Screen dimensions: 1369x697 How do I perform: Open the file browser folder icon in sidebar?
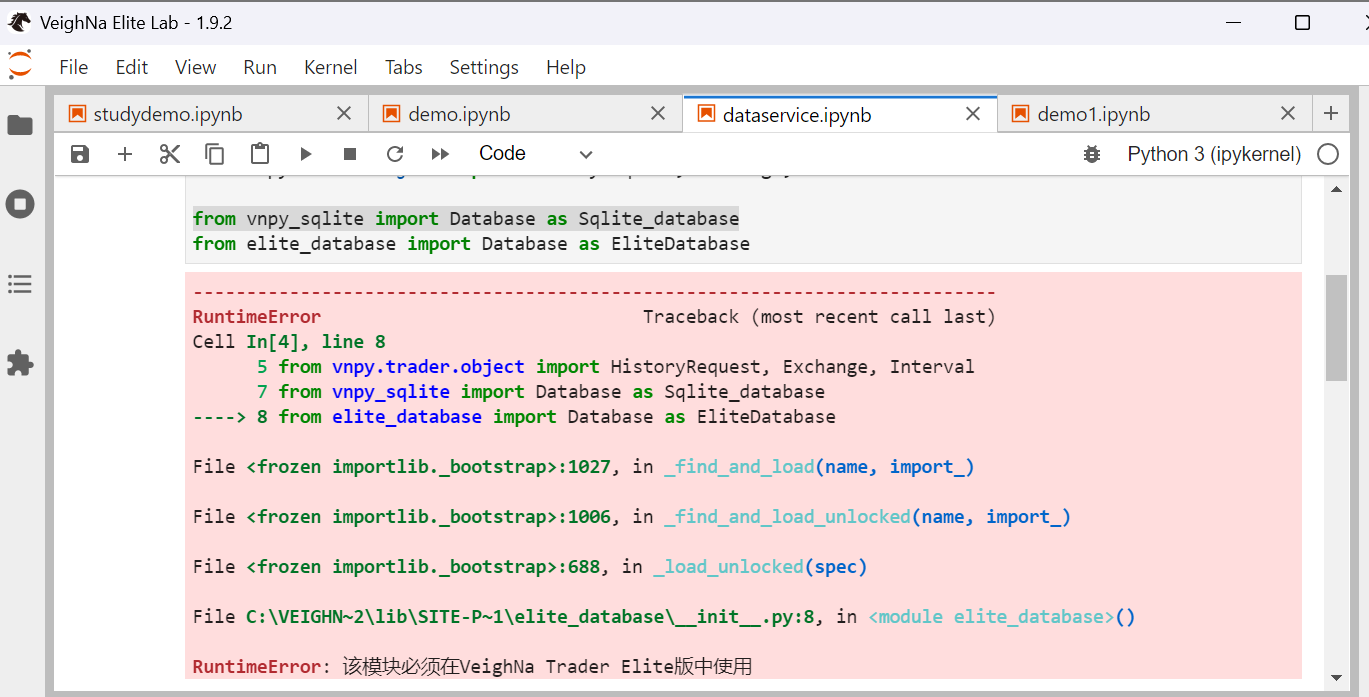(20, 125)
